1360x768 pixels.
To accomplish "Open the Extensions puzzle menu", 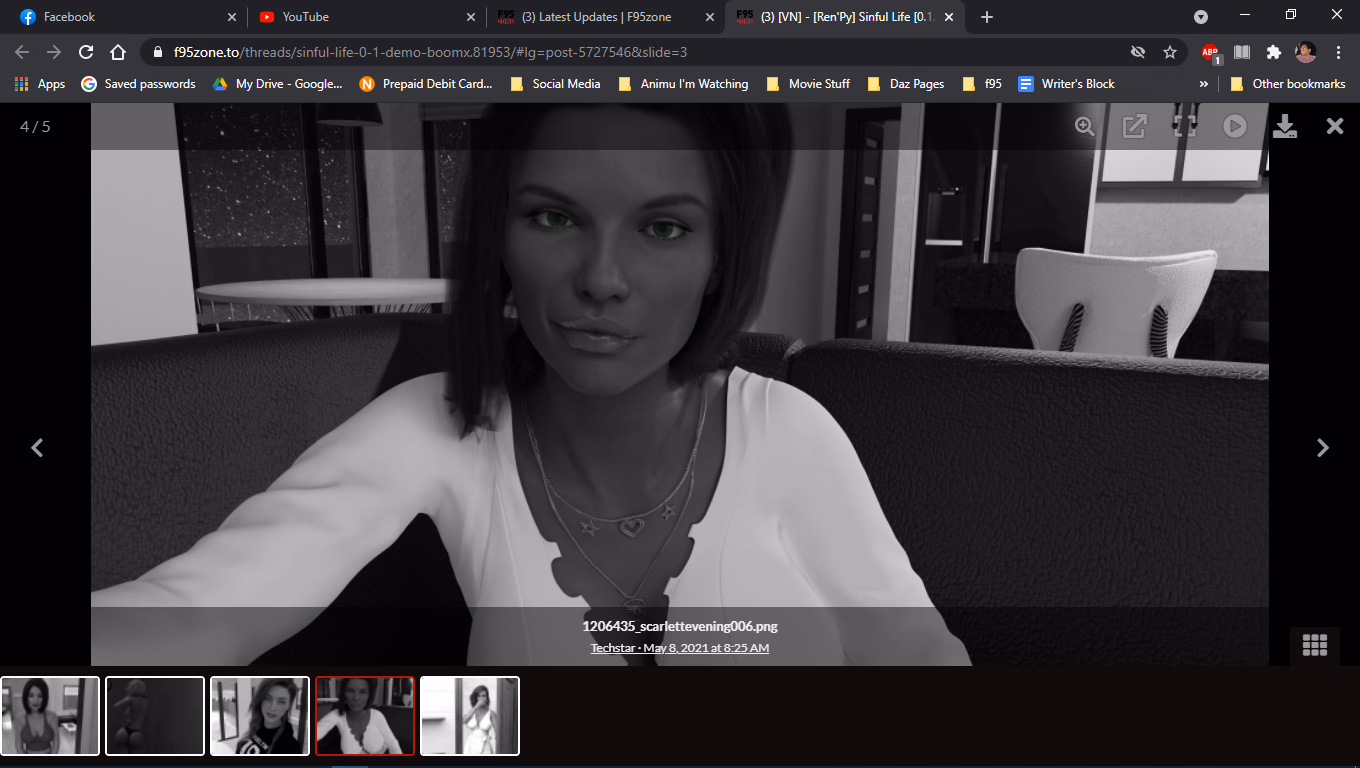I will 1274,52.
